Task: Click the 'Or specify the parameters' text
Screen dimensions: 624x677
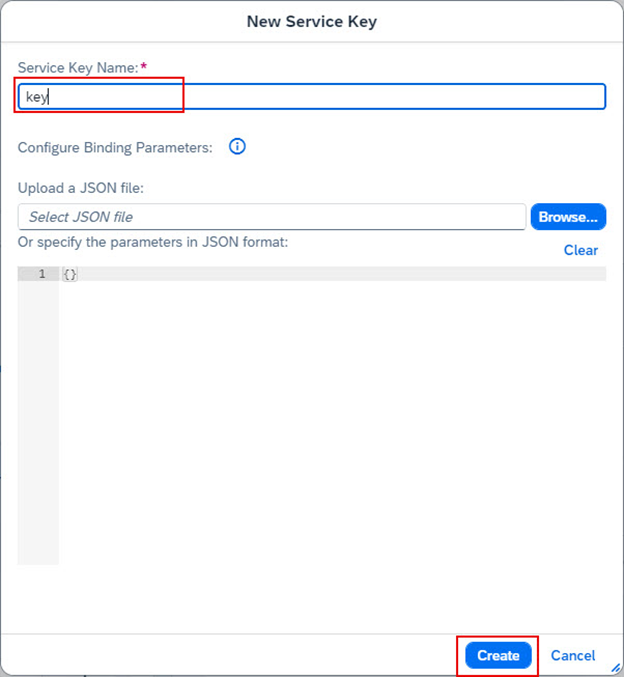Action: coord(153,241)
